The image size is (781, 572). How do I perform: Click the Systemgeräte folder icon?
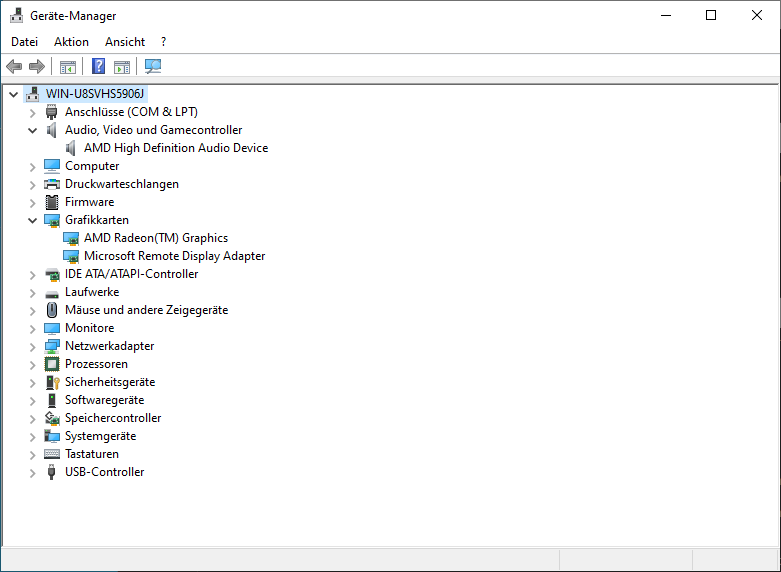click(52, 436)
